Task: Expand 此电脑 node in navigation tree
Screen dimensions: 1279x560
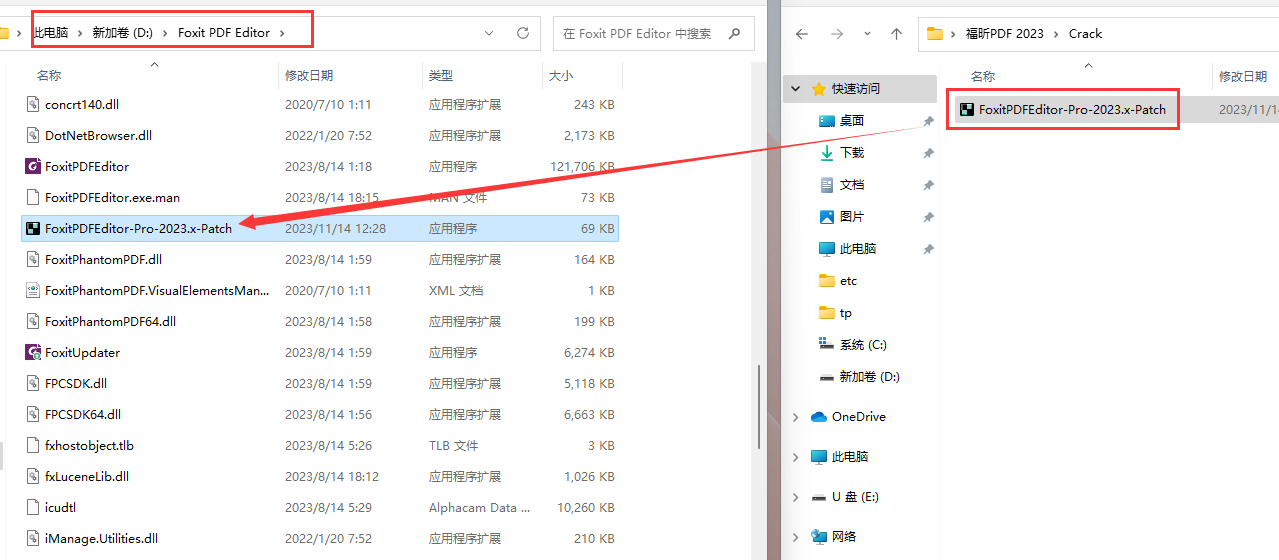Action: (796, 457)
